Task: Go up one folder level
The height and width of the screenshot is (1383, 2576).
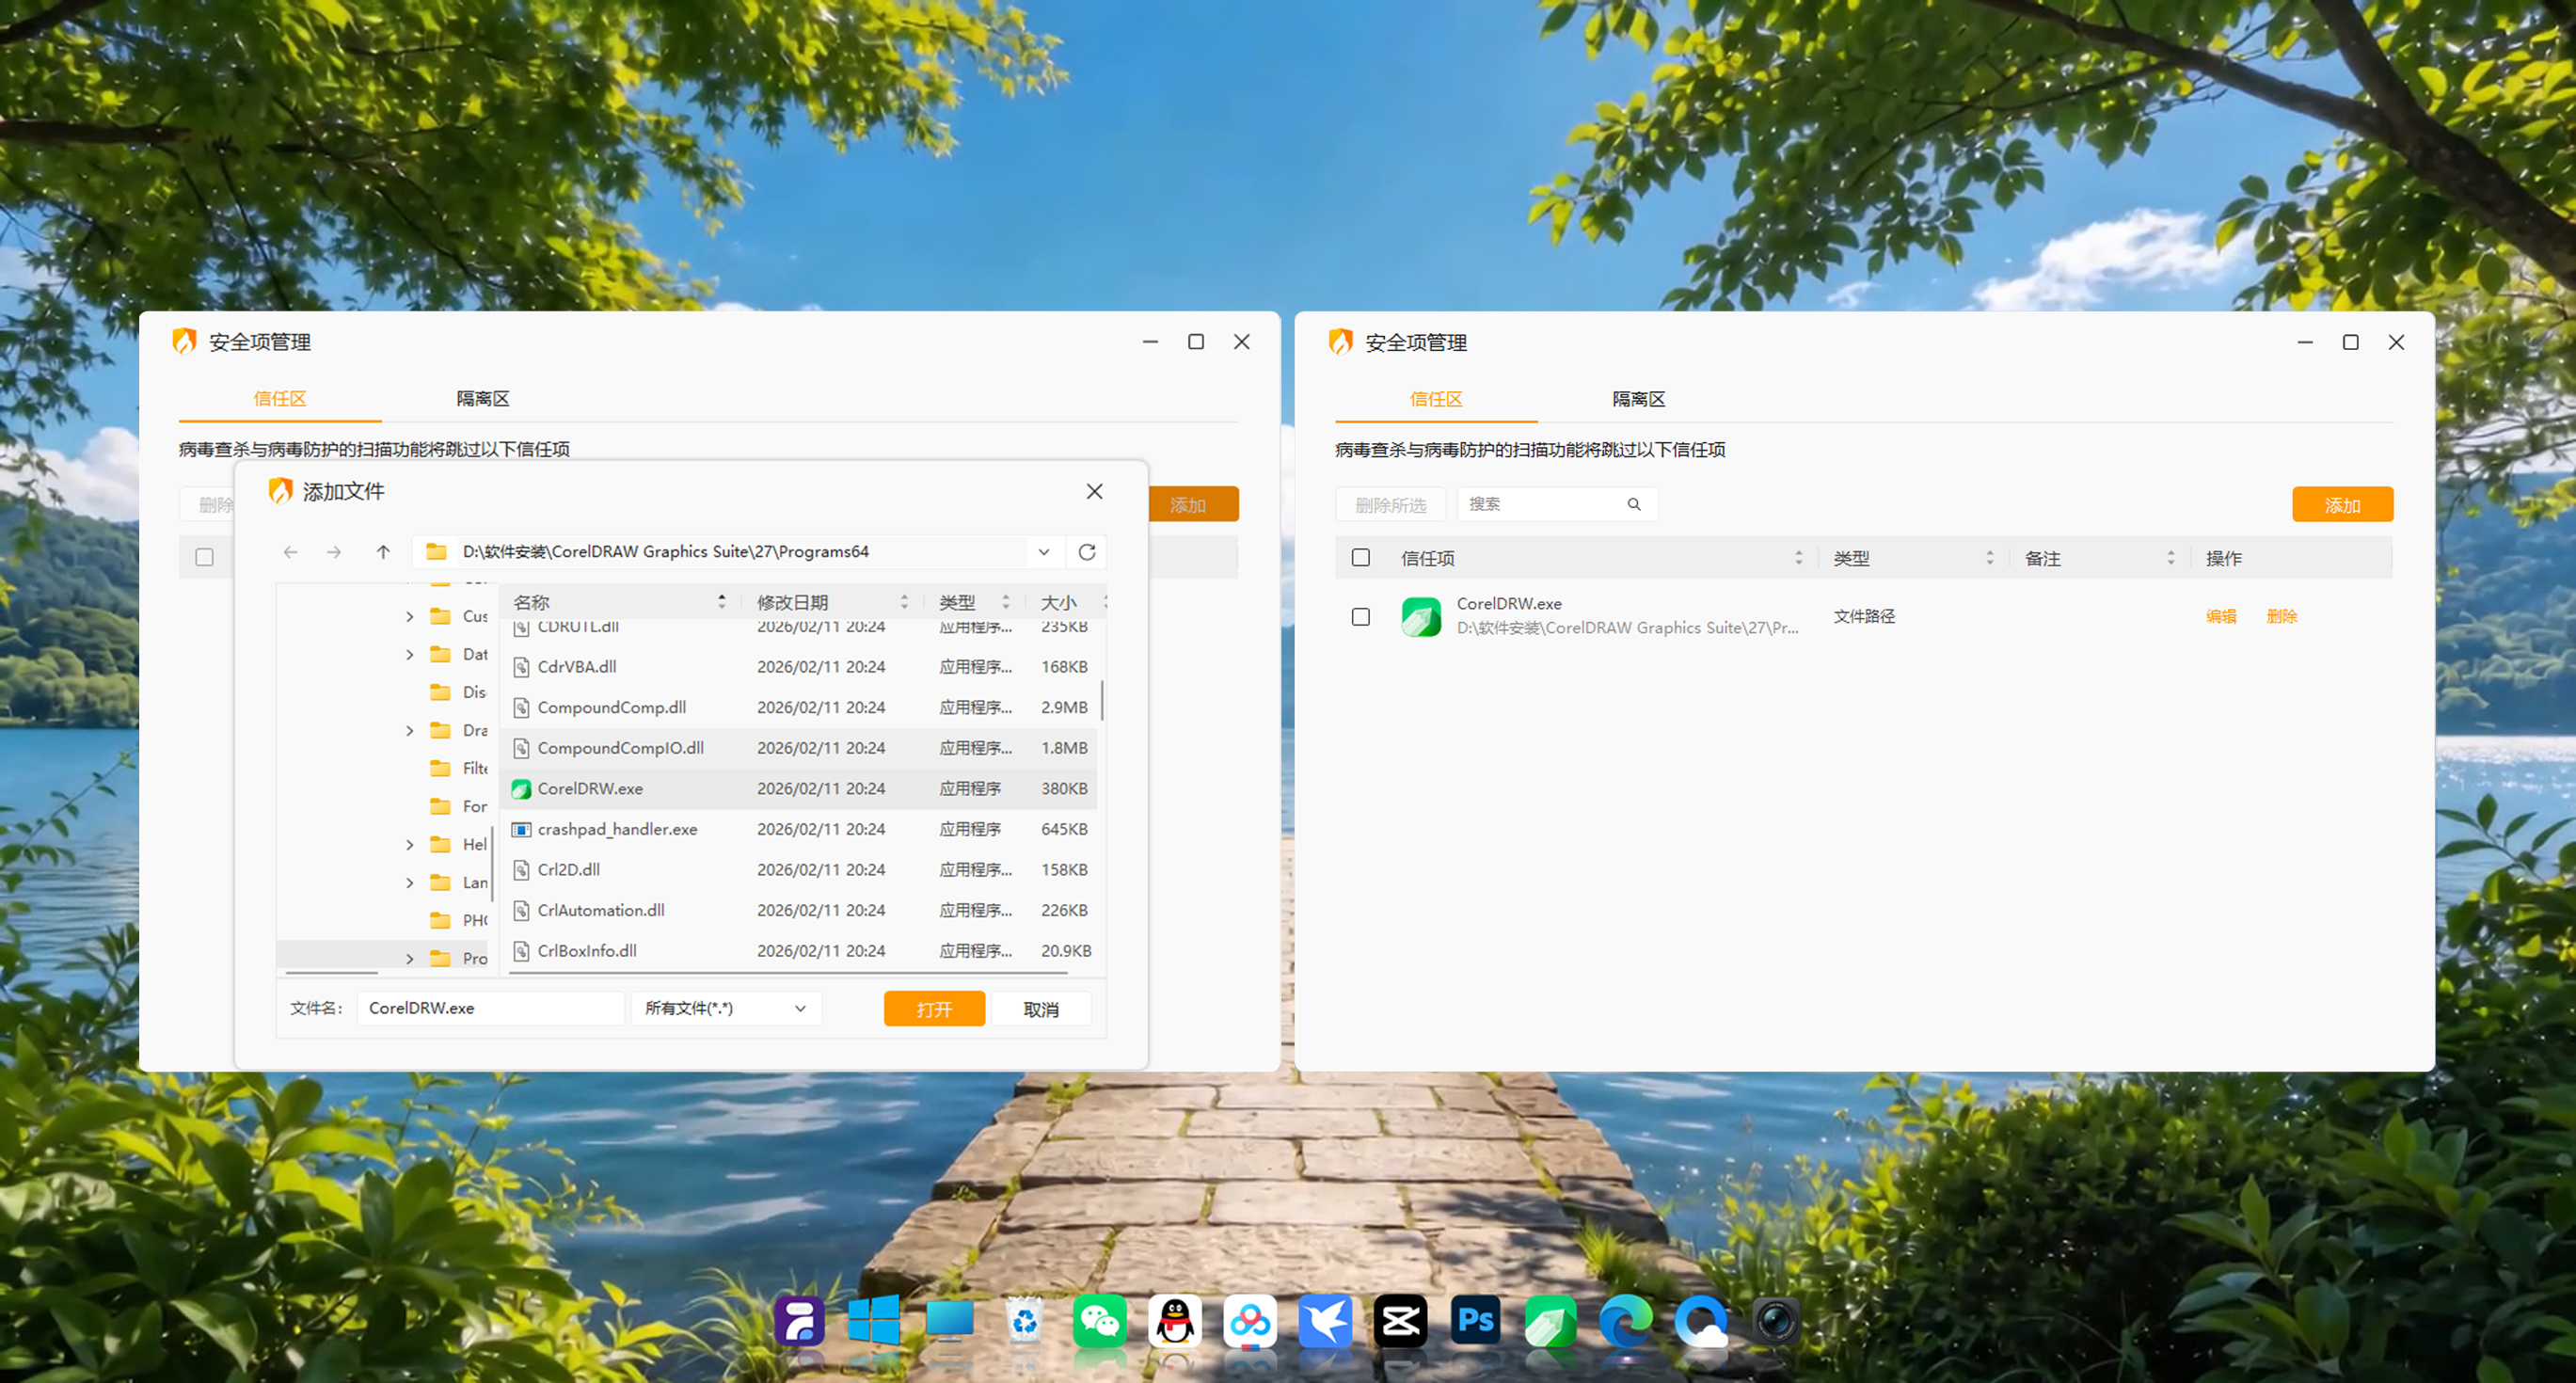Action: 383,552
